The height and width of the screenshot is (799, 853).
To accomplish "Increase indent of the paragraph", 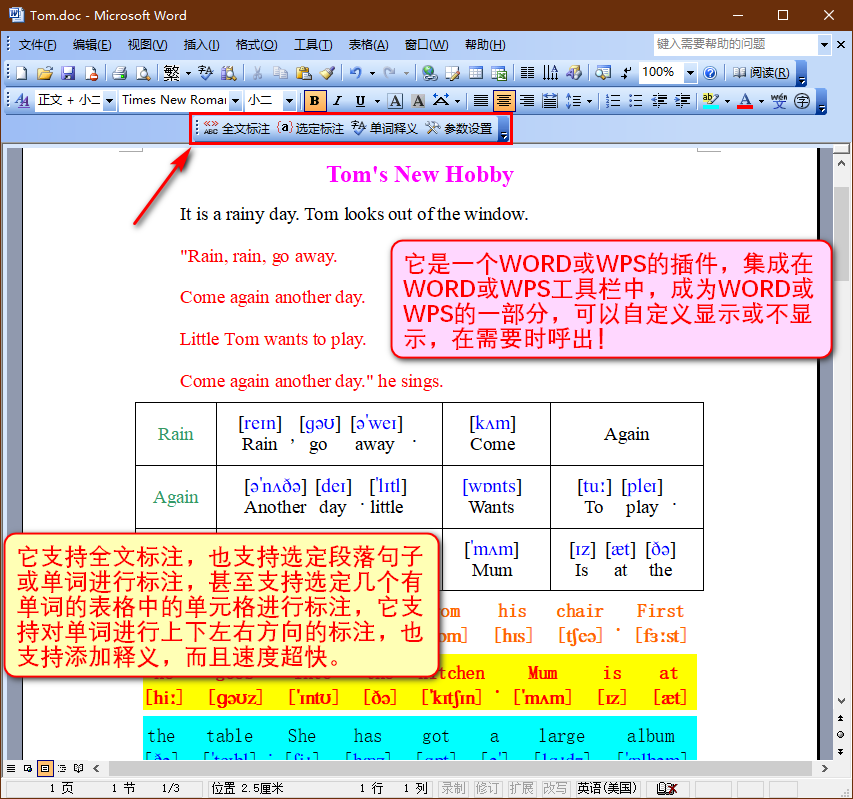I will click(682, 101).
